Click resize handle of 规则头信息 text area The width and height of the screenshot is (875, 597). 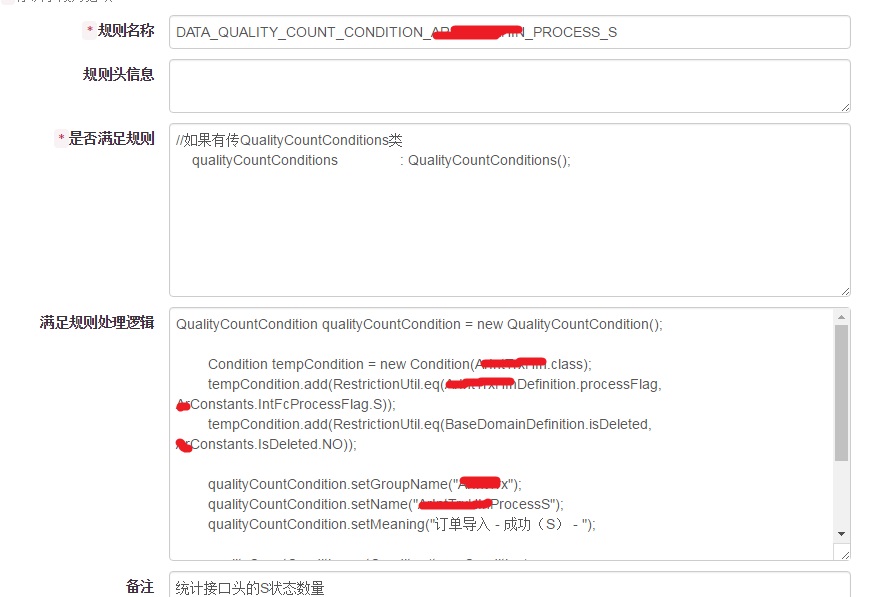pyautogui.click(x=845, y=107)
